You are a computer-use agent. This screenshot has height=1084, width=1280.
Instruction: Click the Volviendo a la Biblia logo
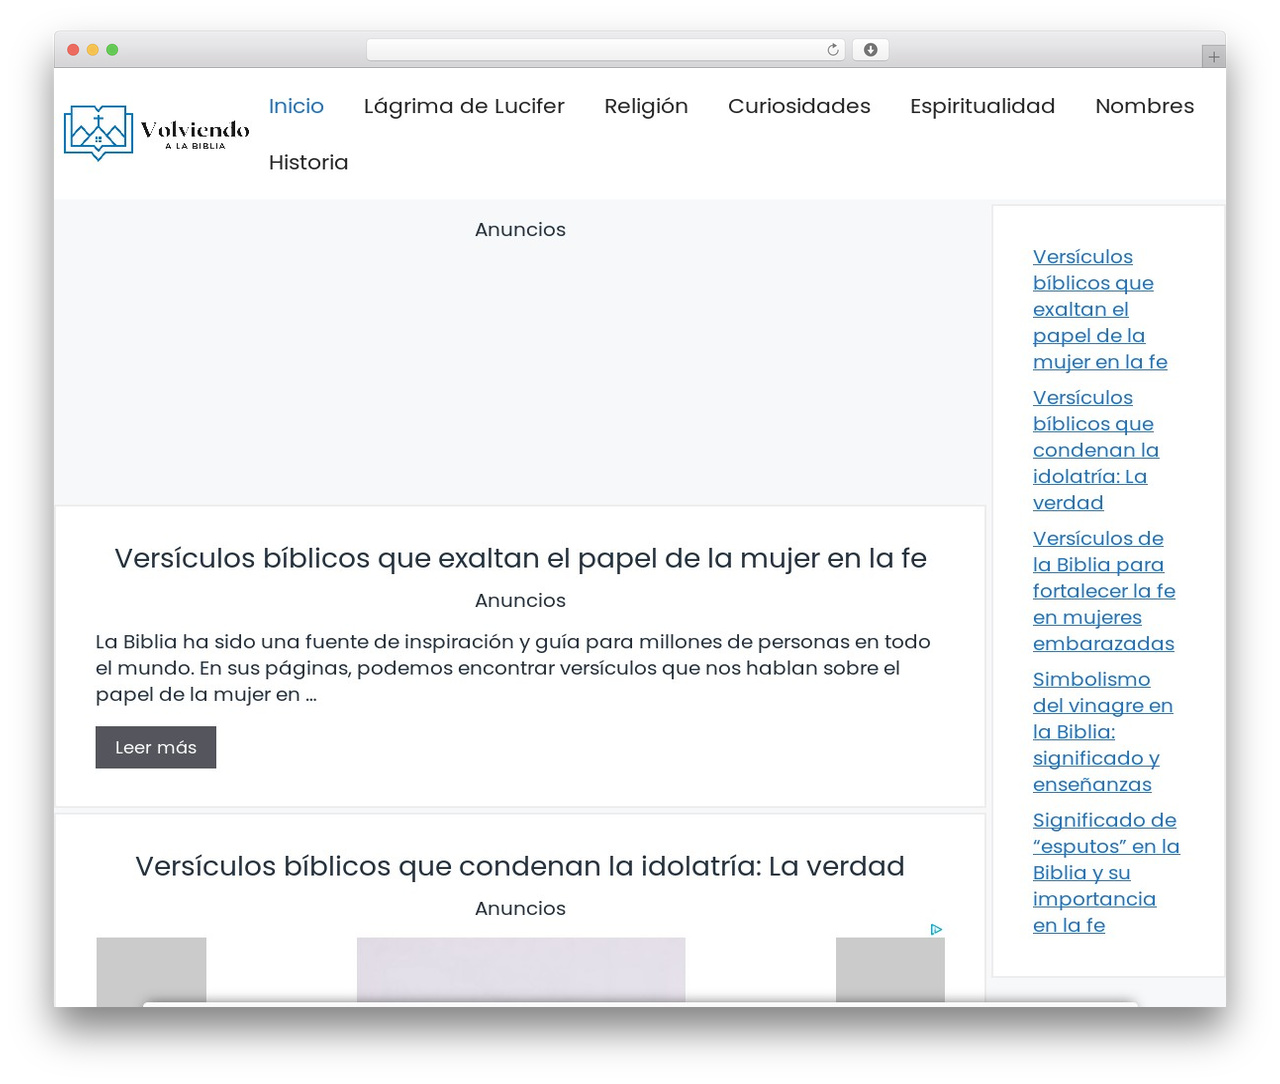click(157, 133)
